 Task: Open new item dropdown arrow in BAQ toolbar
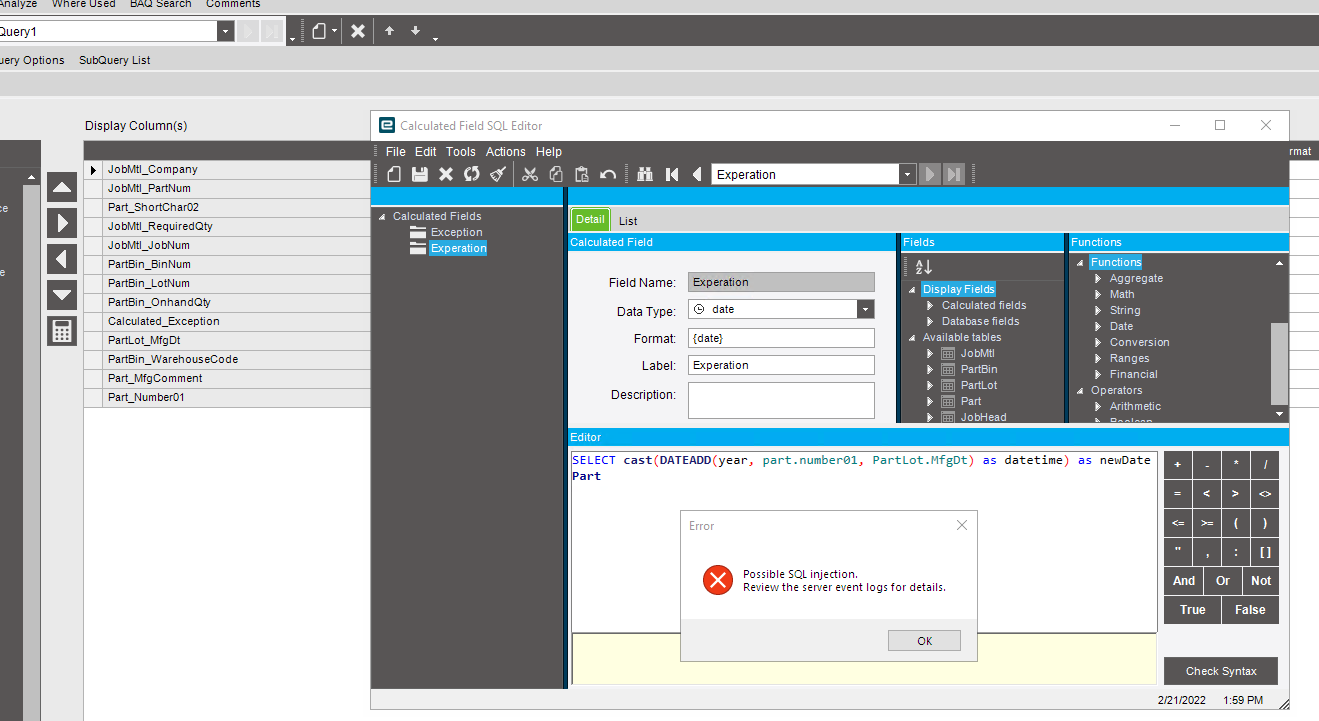(335, 31)
